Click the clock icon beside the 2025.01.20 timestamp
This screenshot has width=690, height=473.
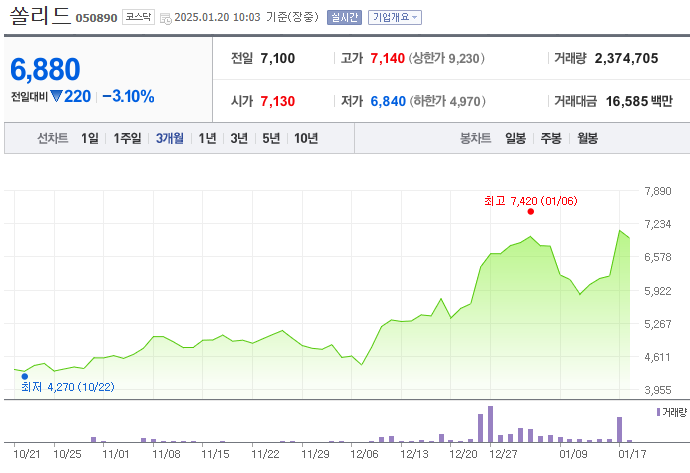point(165,18)
